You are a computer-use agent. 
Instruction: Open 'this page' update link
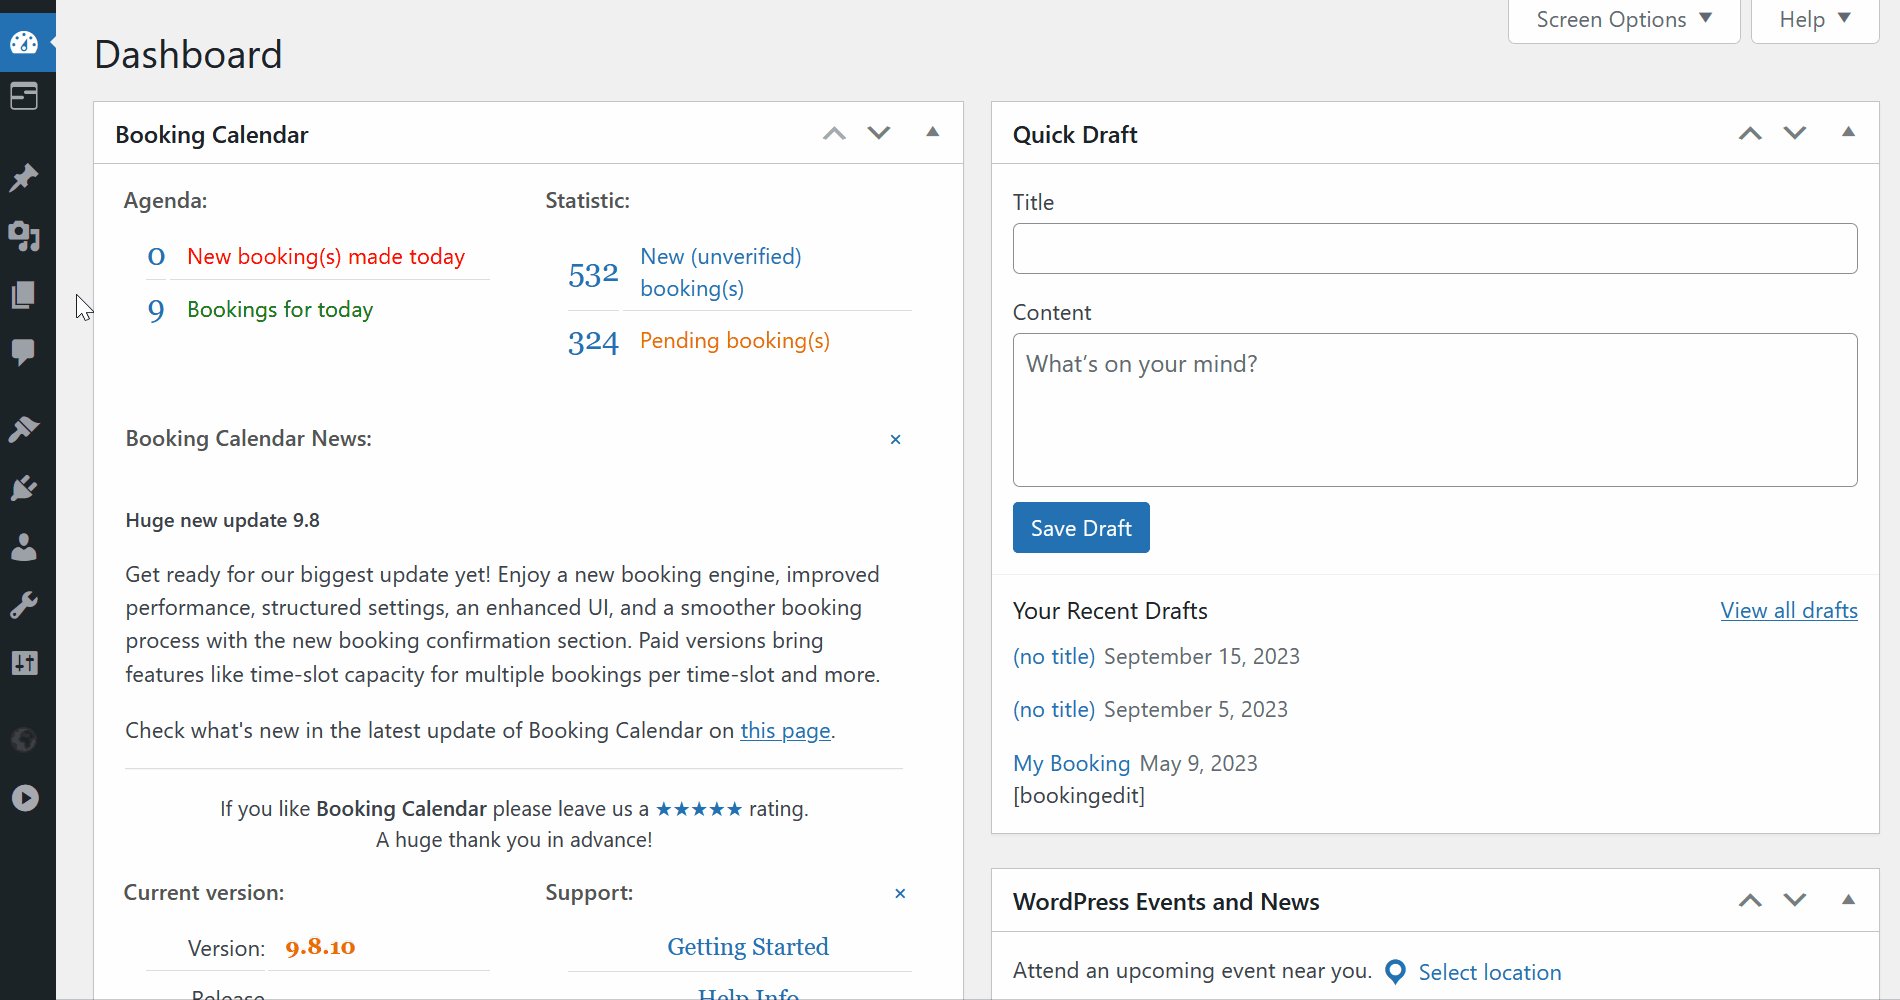pos(785,731)
